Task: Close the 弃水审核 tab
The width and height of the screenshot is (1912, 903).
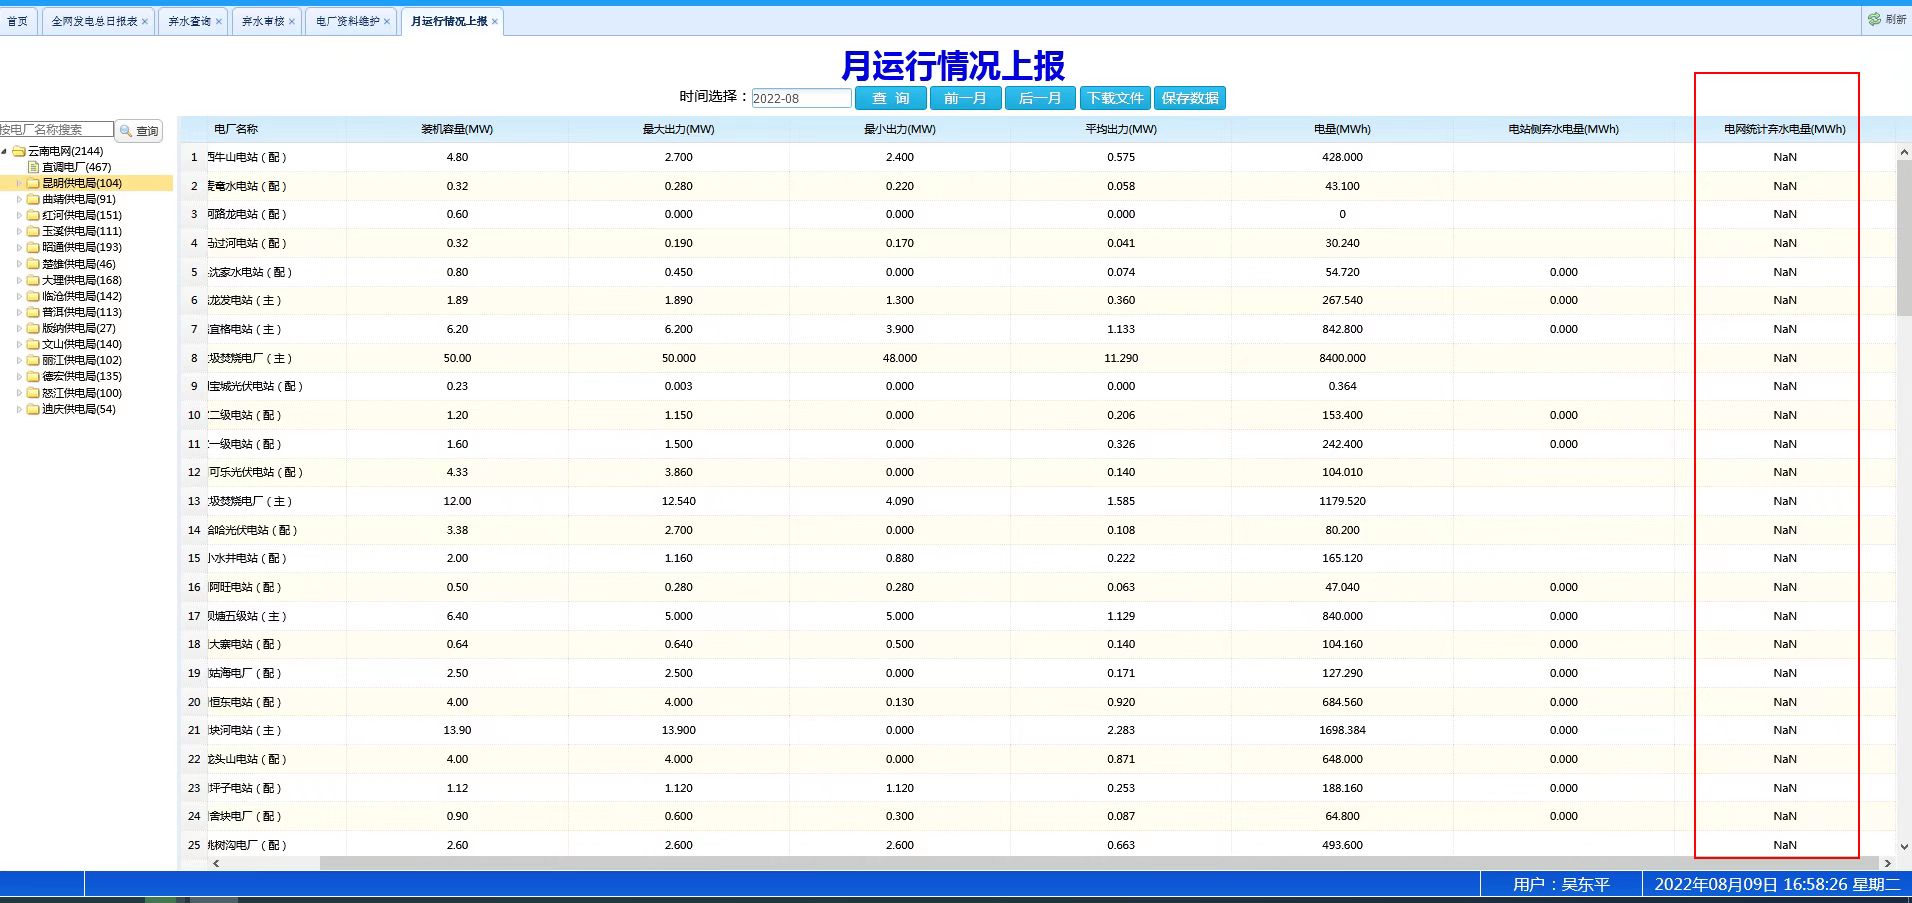Action: point(292,22)
